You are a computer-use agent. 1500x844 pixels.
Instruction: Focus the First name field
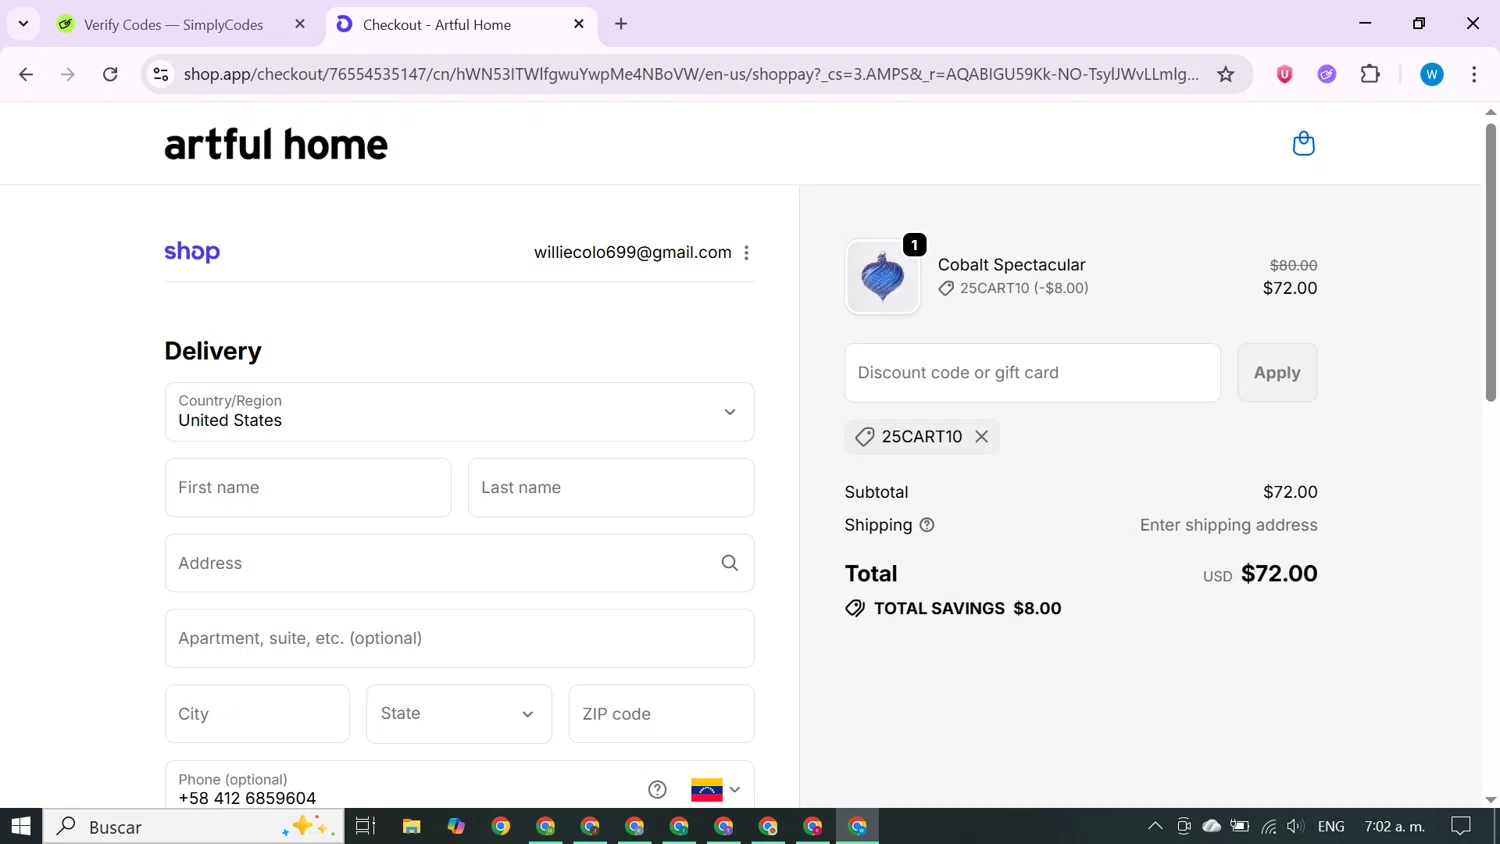coord(308,488)
